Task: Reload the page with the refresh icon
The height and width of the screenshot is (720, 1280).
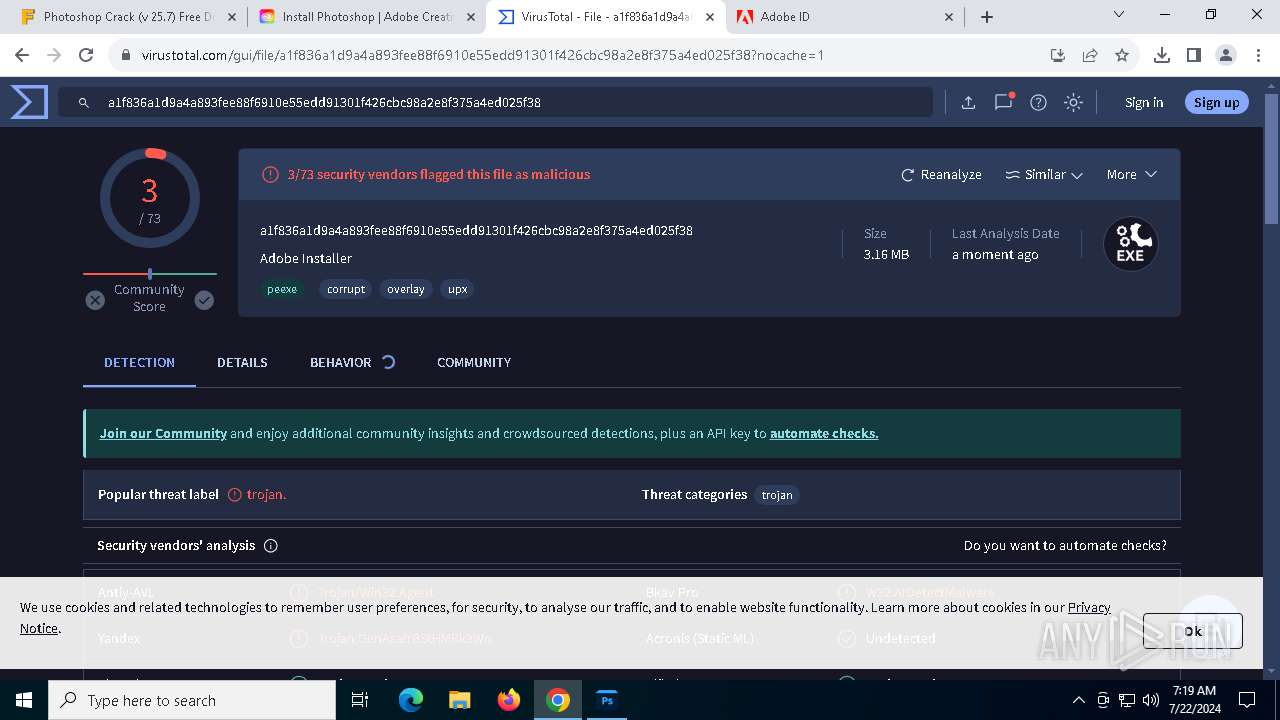Action: [86, 55]
